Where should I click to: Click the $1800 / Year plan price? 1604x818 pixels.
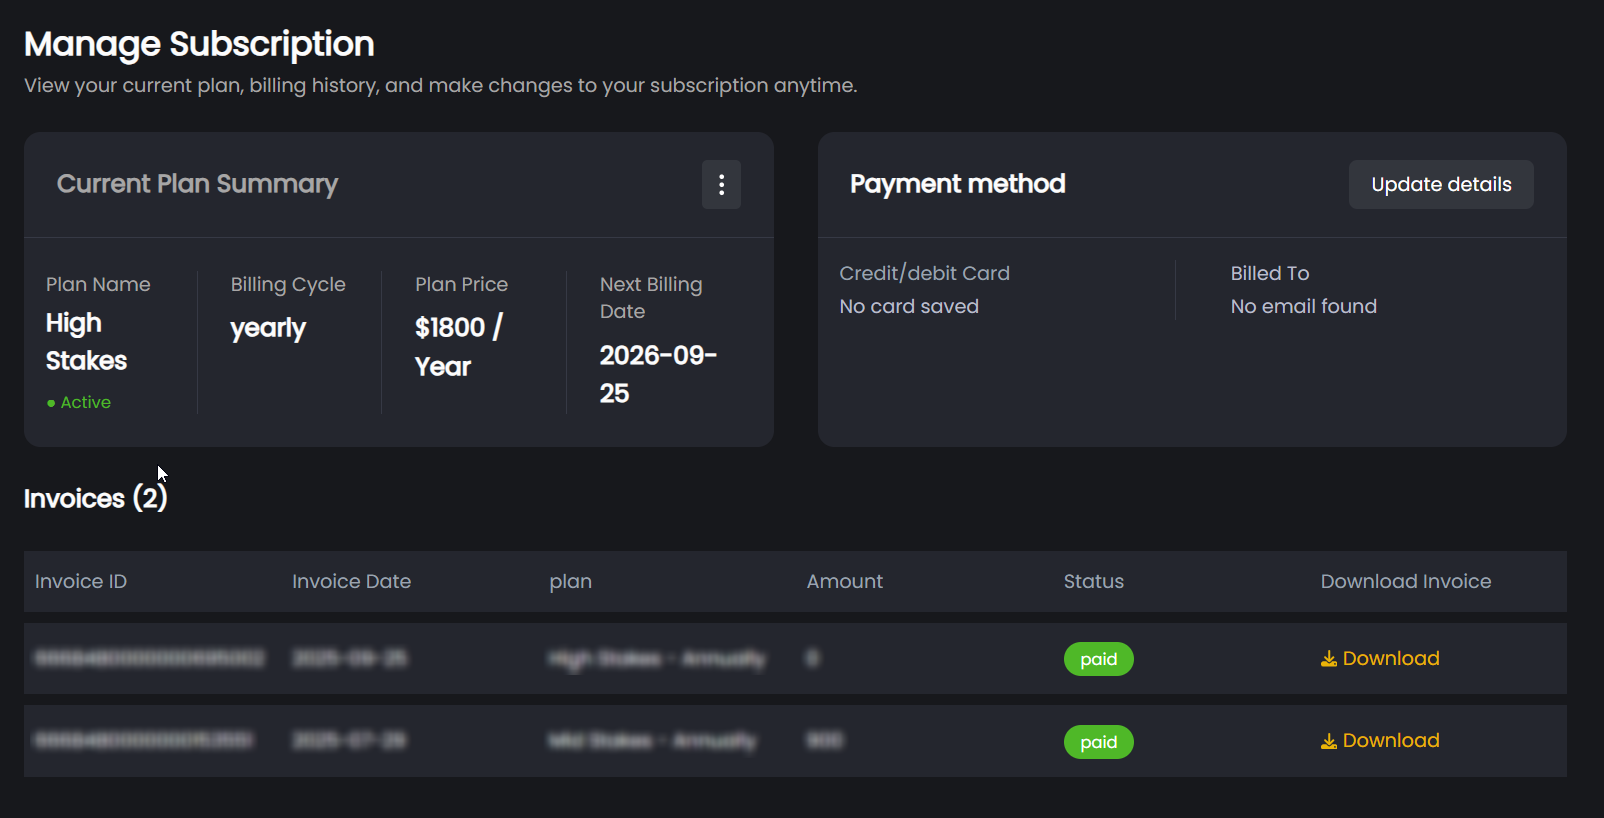click(x=459, y=347)
